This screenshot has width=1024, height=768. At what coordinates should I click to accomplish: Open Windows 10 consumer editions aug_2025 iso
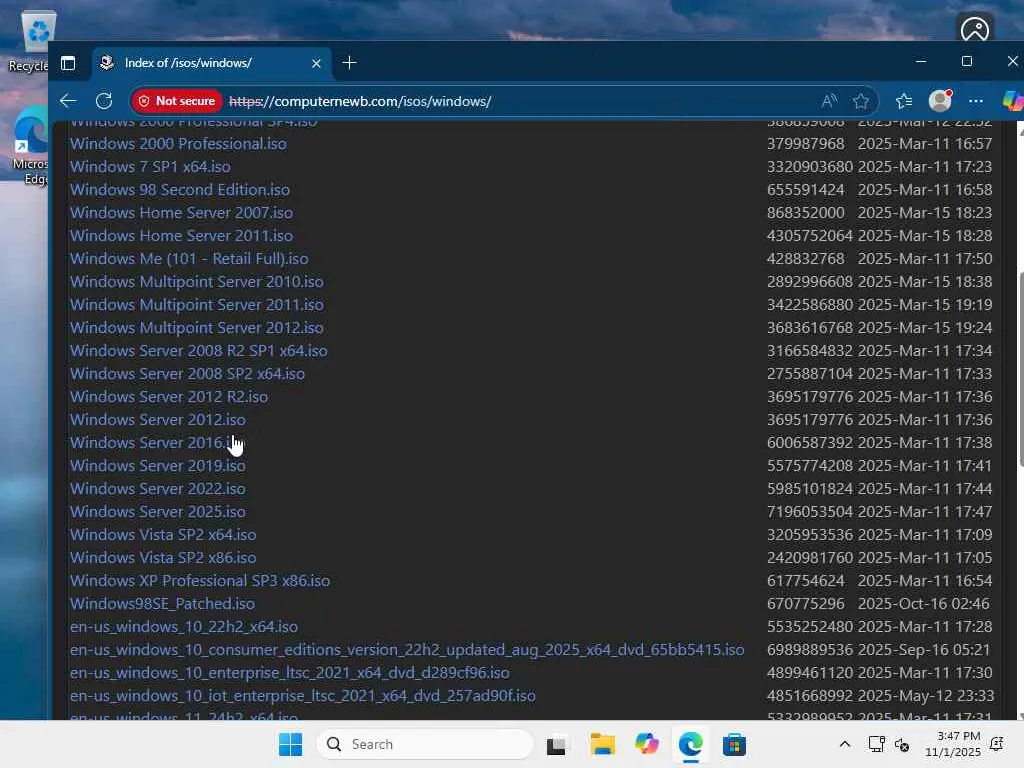point(407,650)
